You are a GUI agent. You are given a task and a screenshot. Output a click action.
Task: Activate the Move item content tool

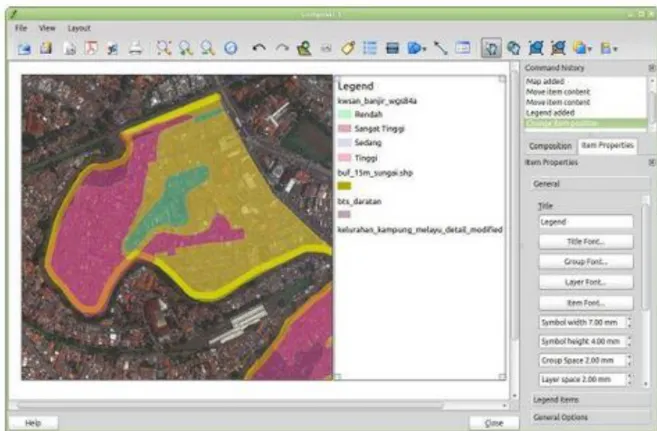click(513, 48)
